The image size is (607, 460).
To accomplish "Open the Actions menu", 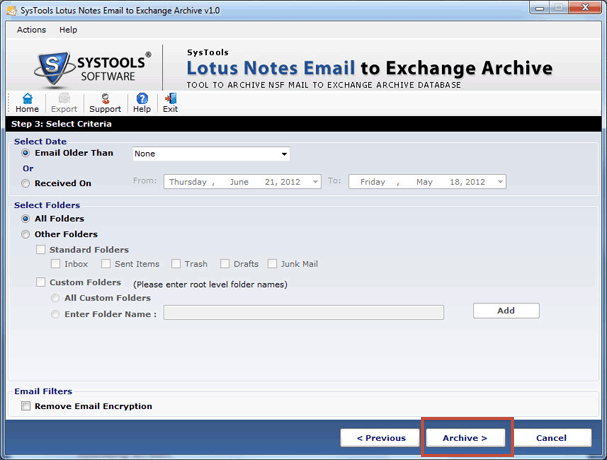I will click(31, 30).
